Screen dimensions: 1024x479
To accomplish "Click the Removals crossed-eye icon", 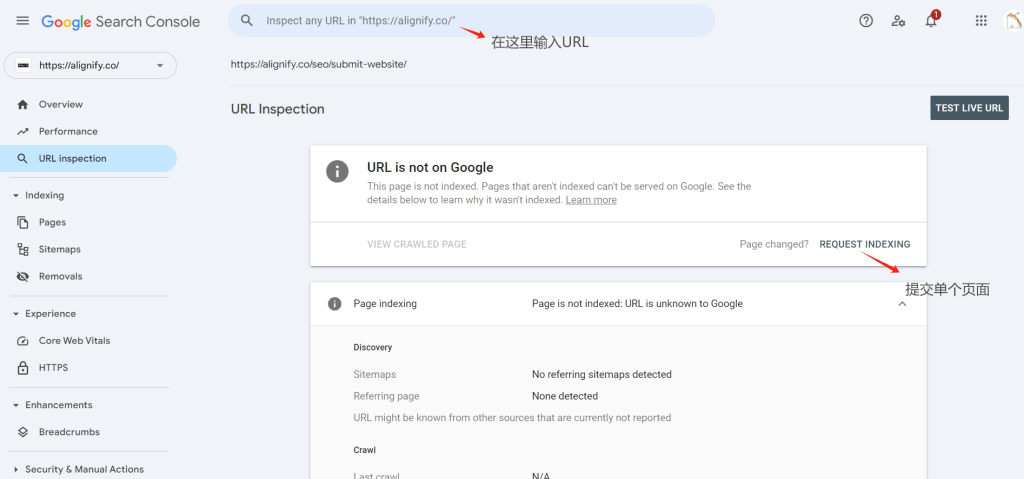I will pyautogui.click(x=23, y=276).
